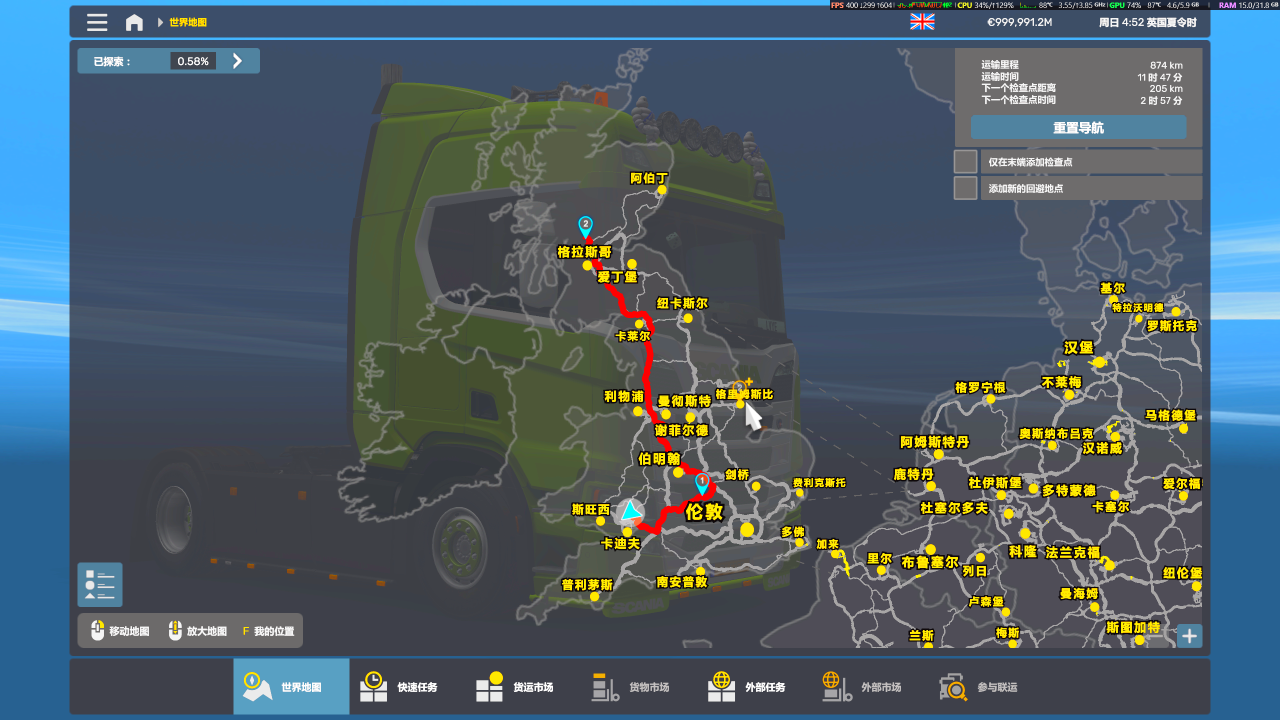
Task: Click the home icon in breadcrumb
Action: tap(134, 22)
